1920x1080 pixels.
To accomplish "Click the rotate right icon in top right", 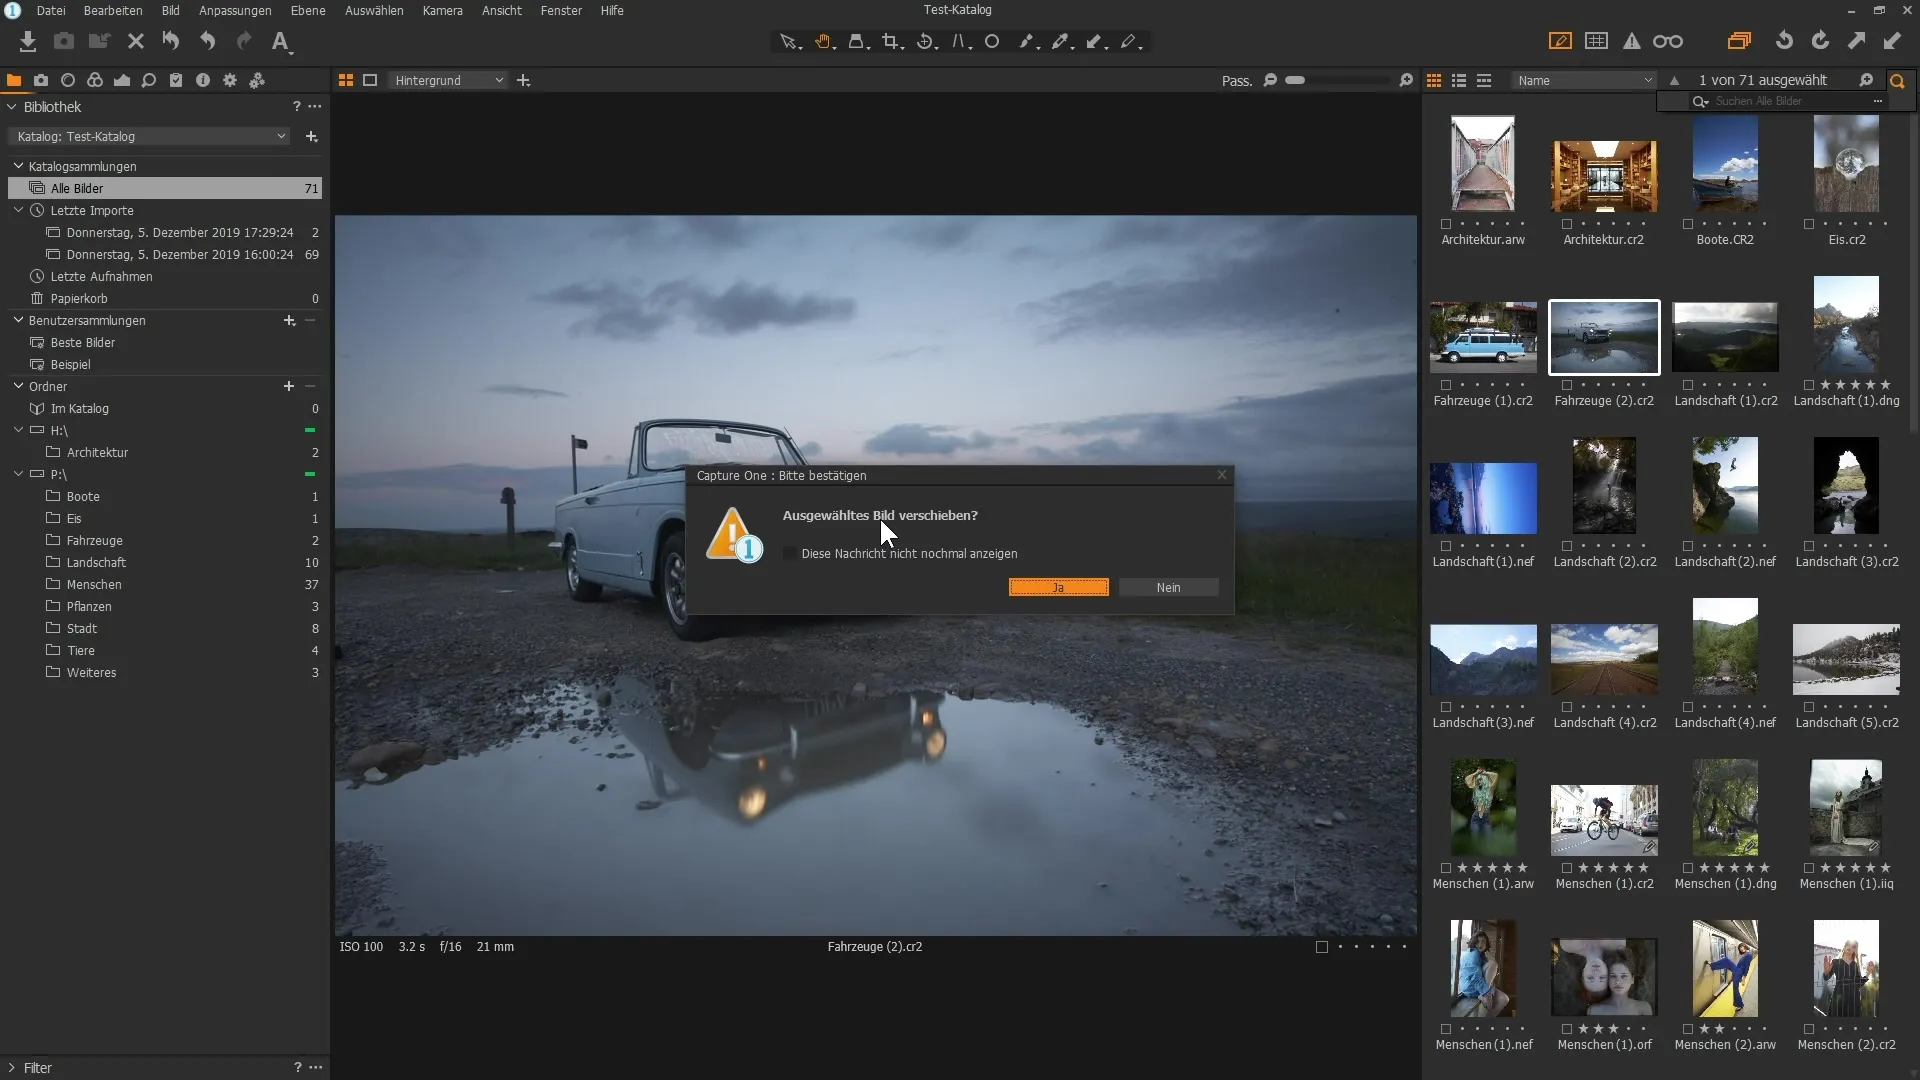I will tap(1820, 41).
